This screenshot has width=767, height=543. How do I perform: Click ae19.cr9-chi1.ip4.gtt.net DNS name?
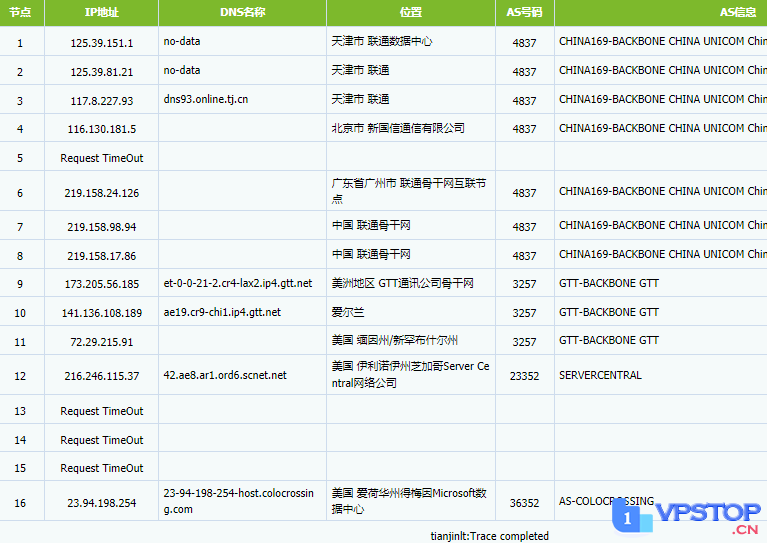click(x=222, y=312)
